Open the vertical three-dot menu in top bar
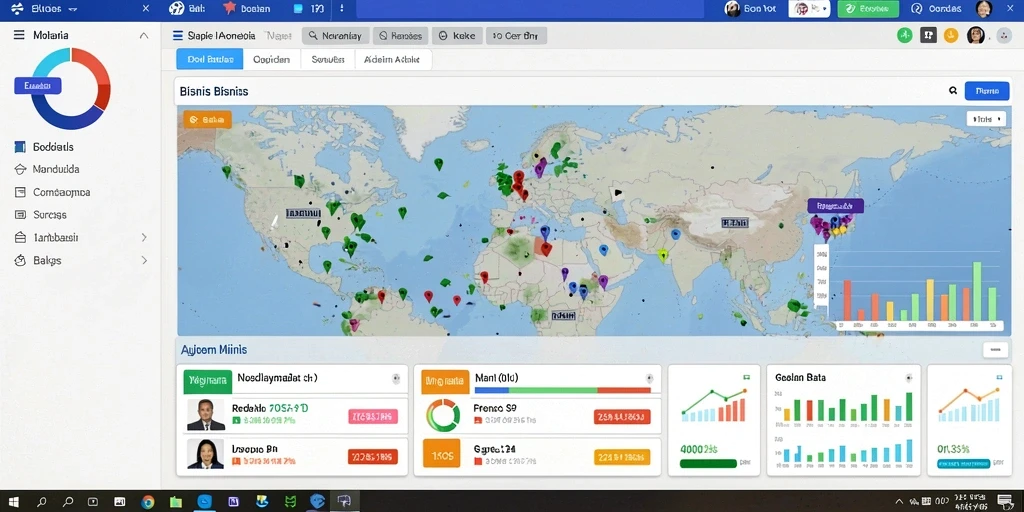 [x=342, y=9]
